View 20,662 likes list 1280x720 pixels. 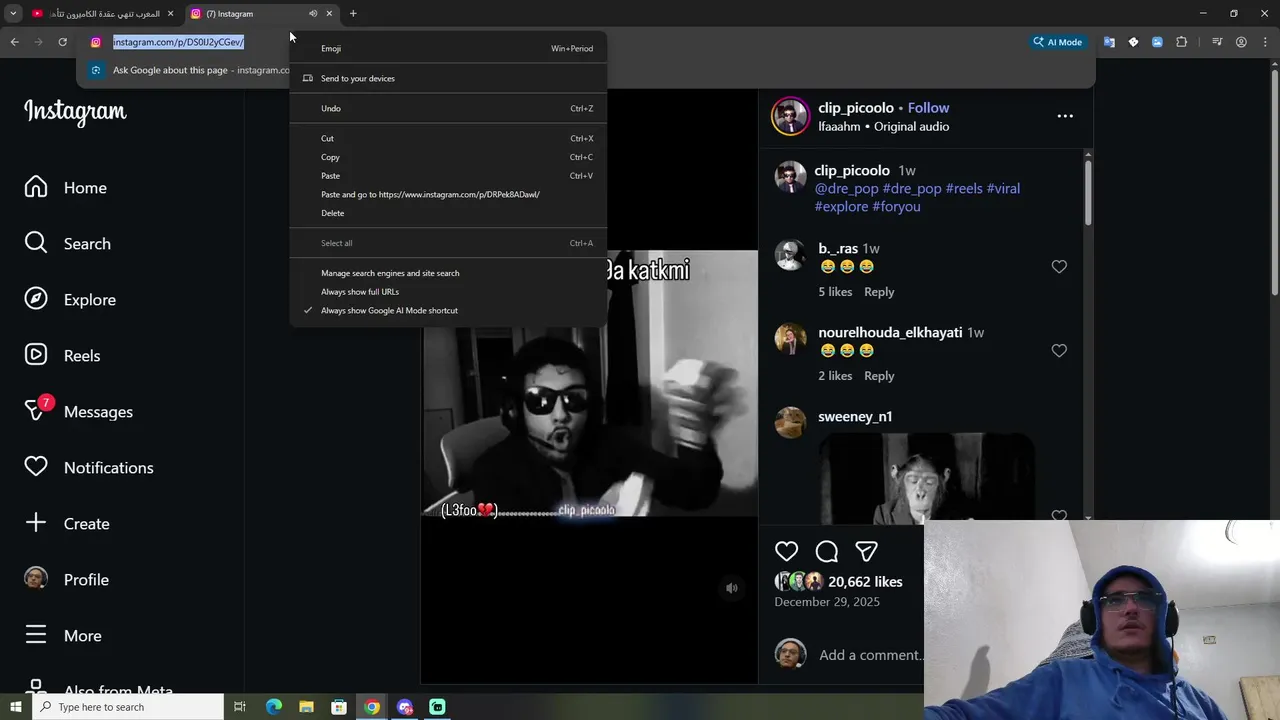(865, 582)
